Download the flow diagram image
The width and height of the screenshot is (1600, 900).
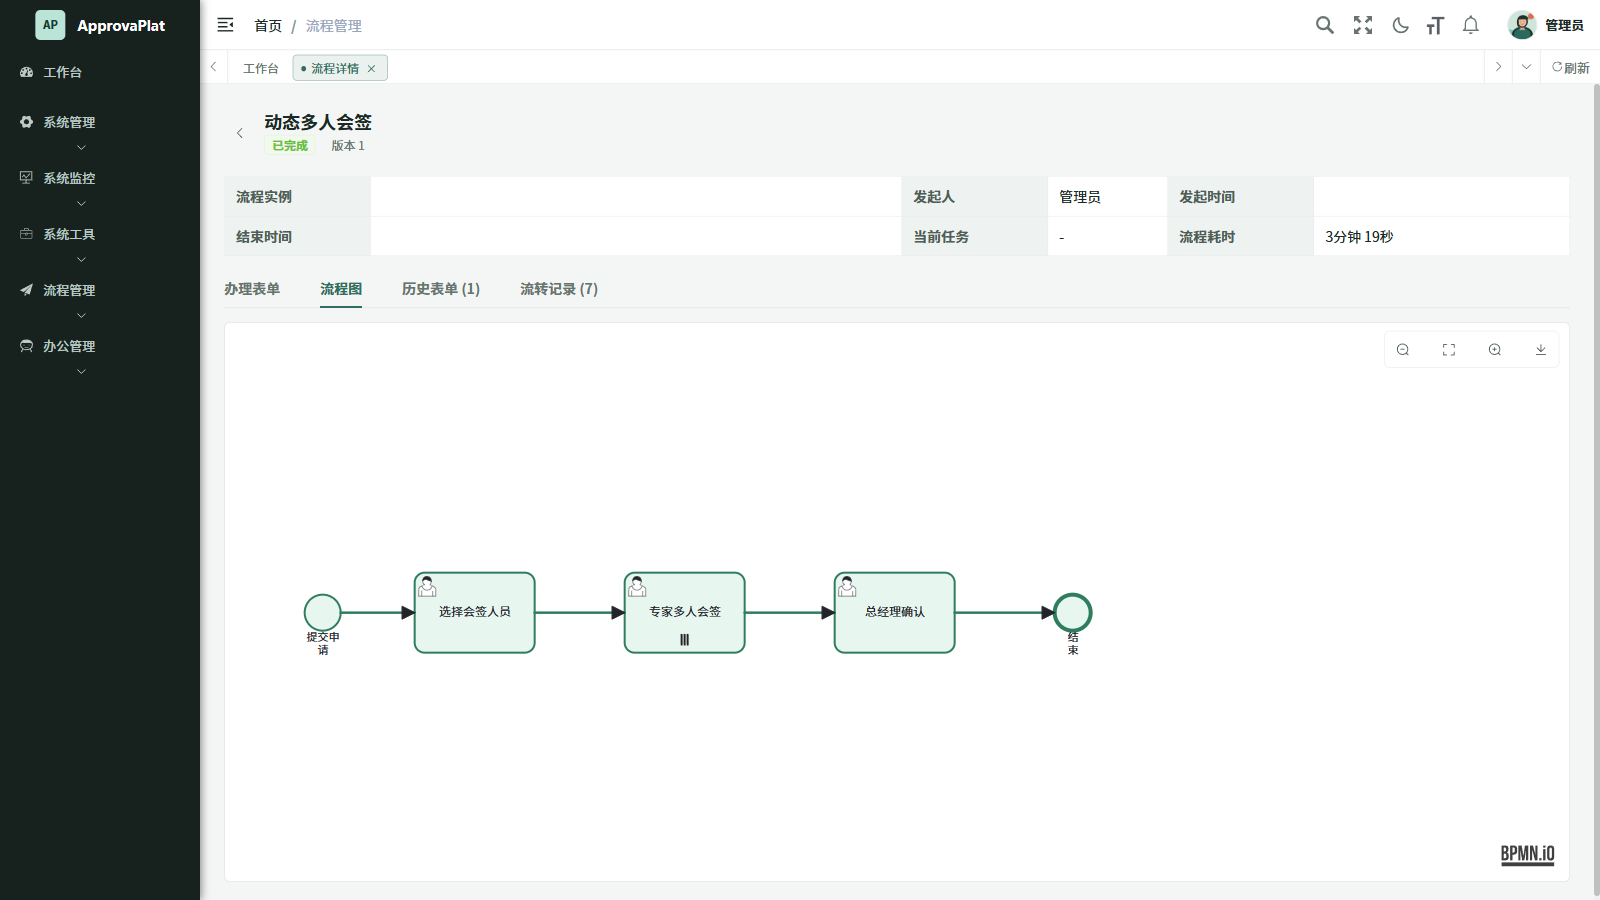pyautogui.click(x=1541, y=350)
